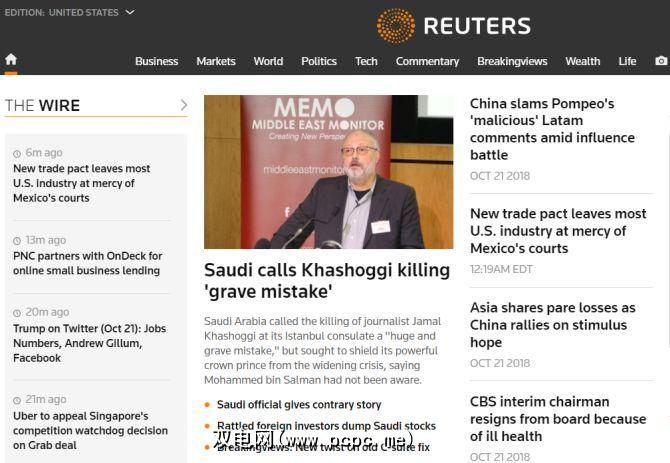Click the Khashoggi Middle East Monitor photo
The width and height of the screenshot is (670, 463).
point(329,172)
